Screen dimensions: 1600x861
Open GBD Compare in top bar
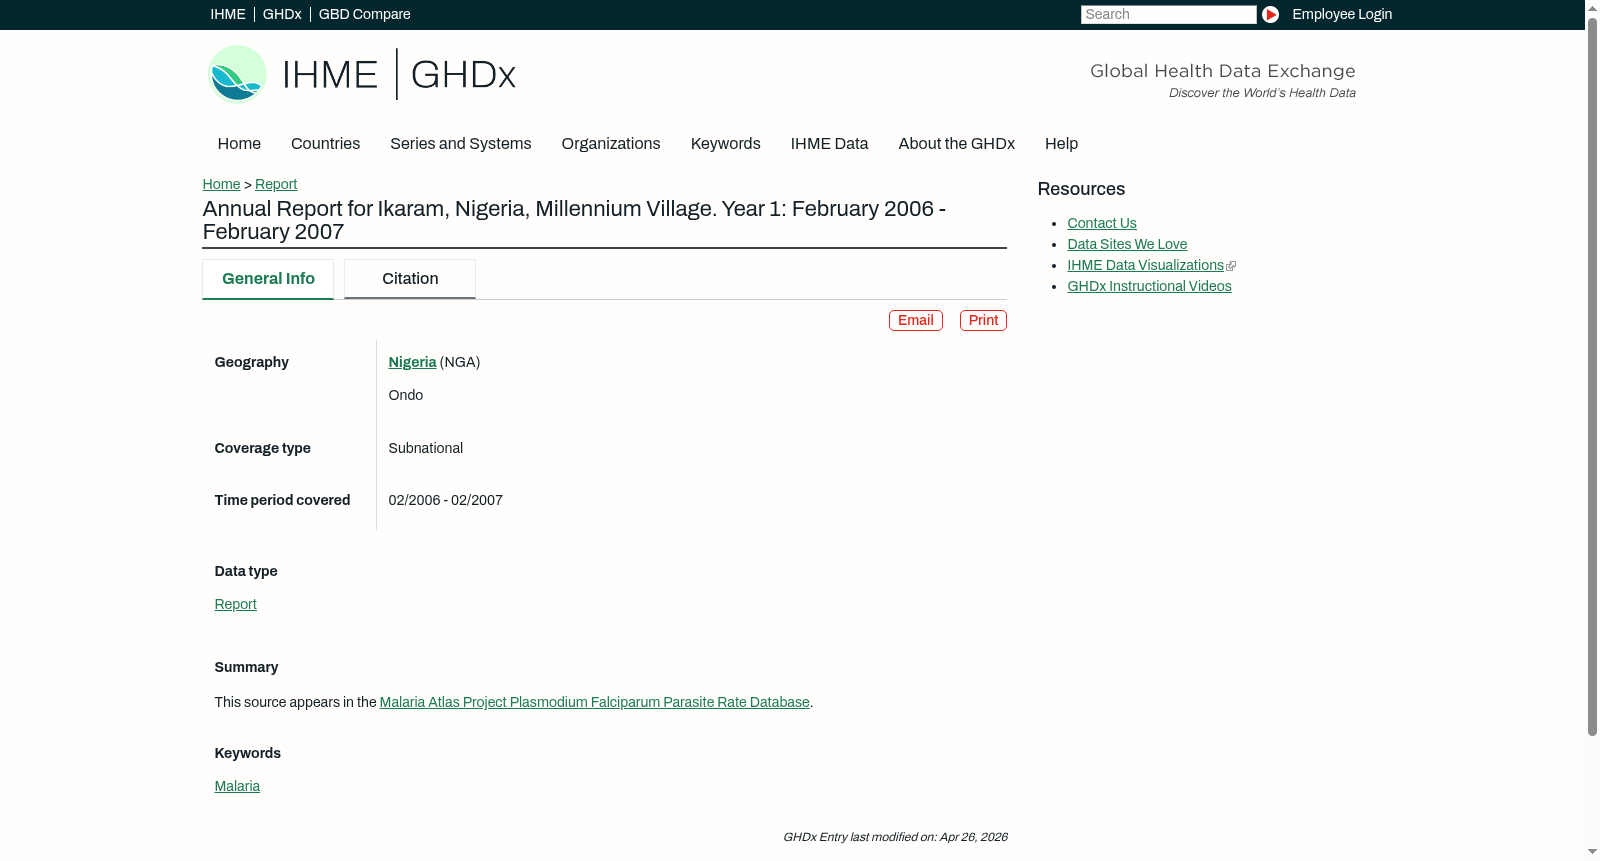click(364, 14)
